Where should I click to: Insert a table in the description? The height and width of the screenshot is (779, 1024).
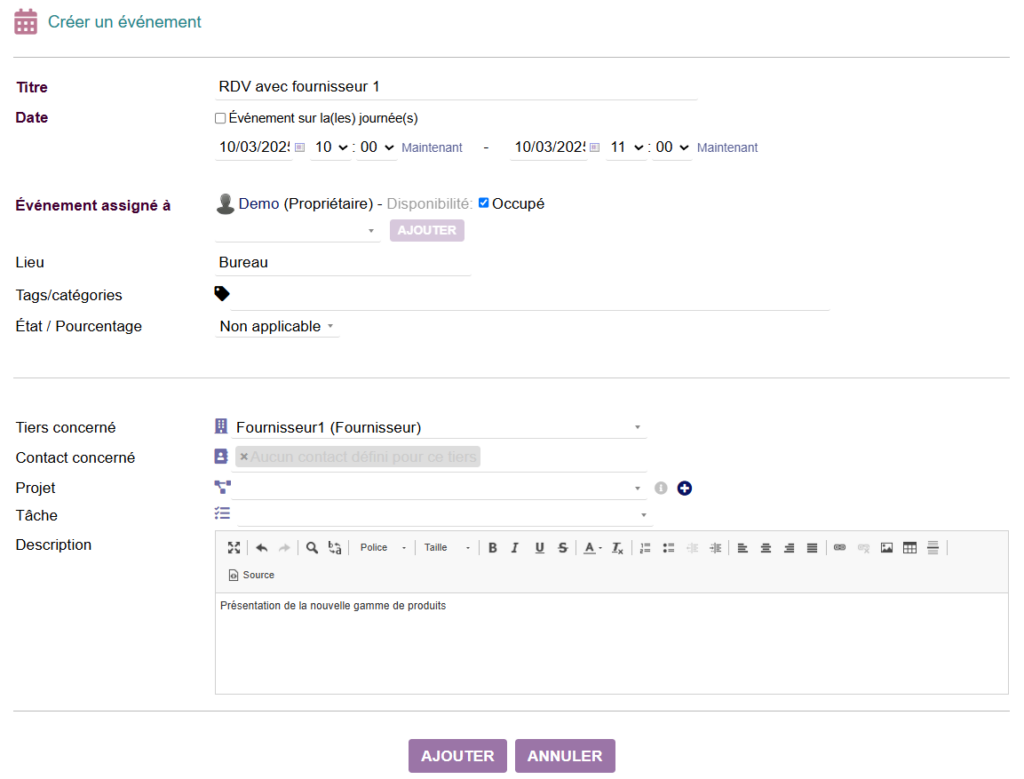coord(910,548)
